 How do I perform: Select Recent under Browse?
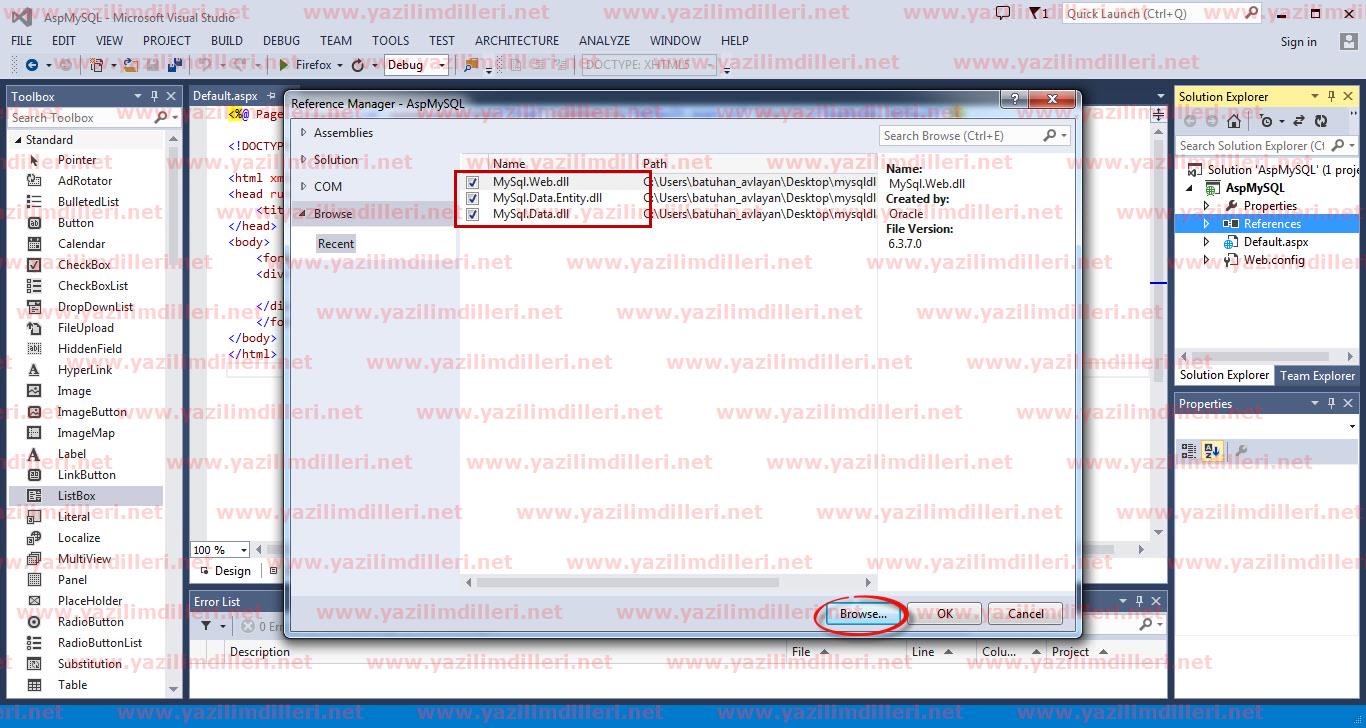(336, 244)
